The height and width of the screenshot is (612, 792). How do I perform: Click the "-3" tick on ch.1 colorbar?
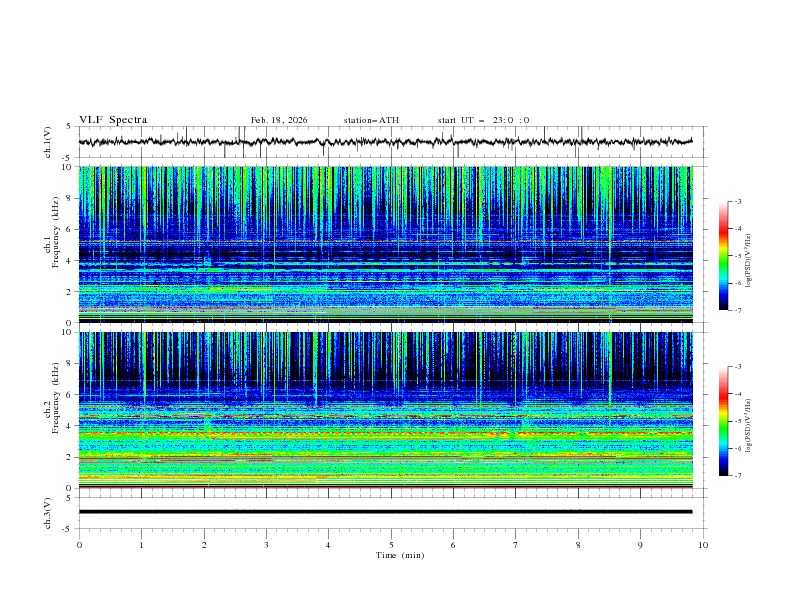tap(738, 201)
